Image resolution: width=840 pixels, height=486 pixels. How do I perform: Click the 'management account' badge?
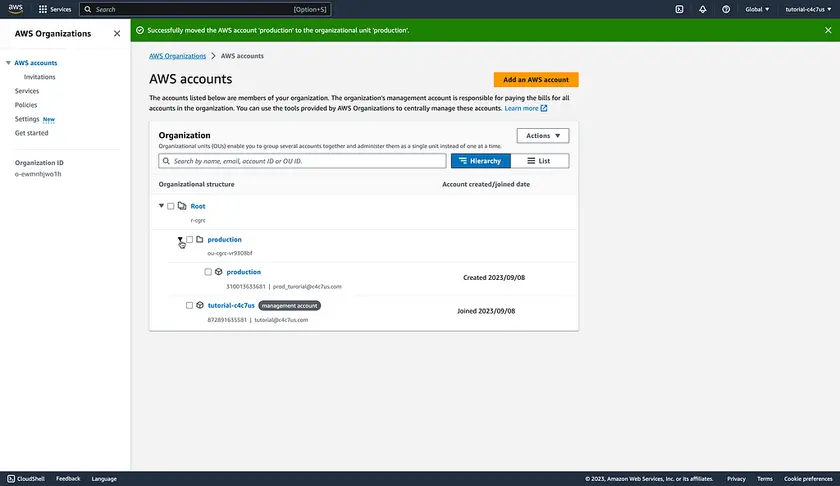(x=289, y=305)
